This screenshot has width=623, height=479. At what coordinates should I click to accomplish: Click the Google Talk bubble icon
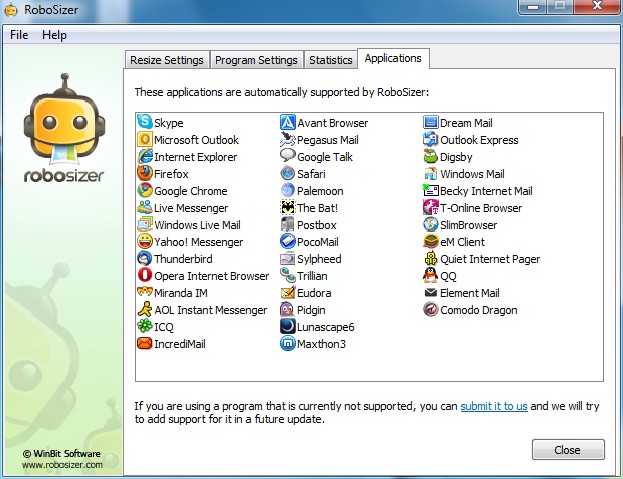(288, 156)
